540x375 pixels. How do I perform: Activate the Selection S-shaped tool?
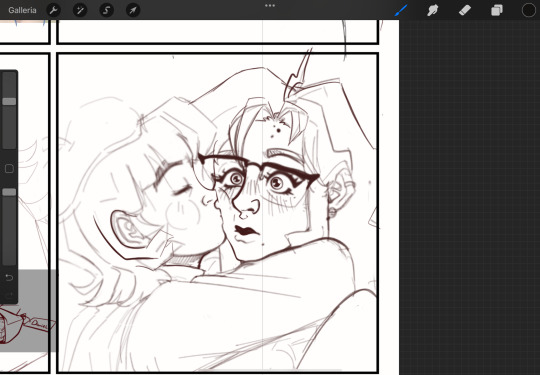coord(106,10)
